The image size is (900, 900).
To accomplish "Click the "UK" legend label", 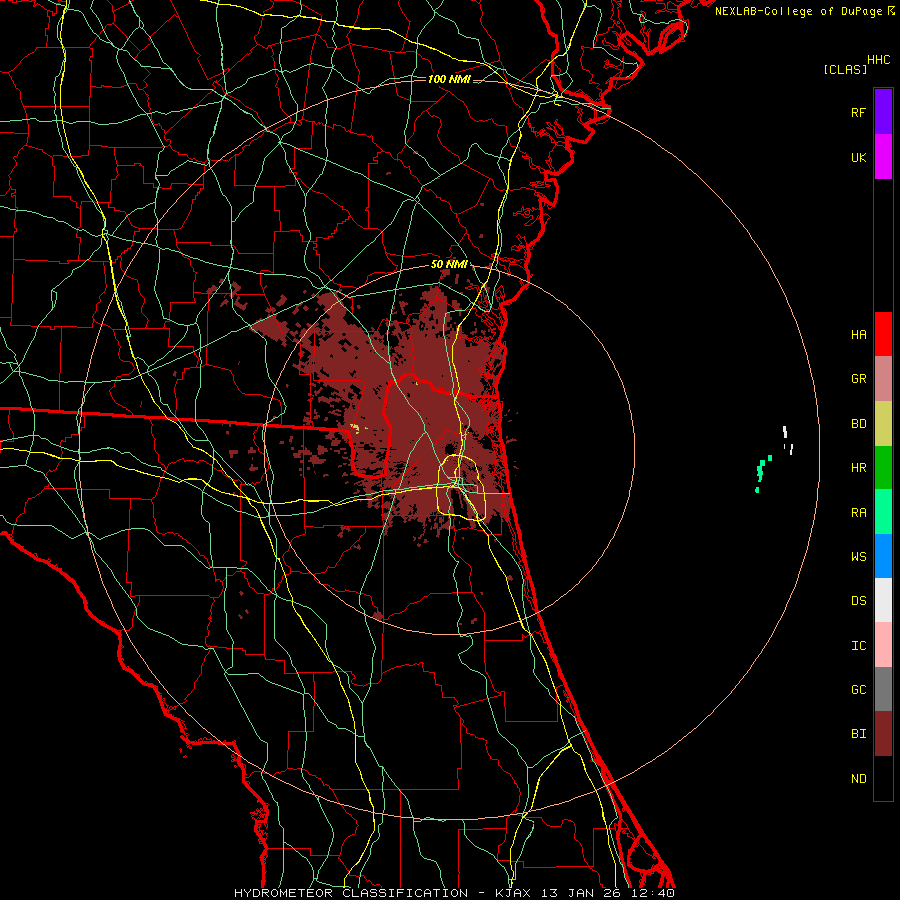I will click(858, 157).
